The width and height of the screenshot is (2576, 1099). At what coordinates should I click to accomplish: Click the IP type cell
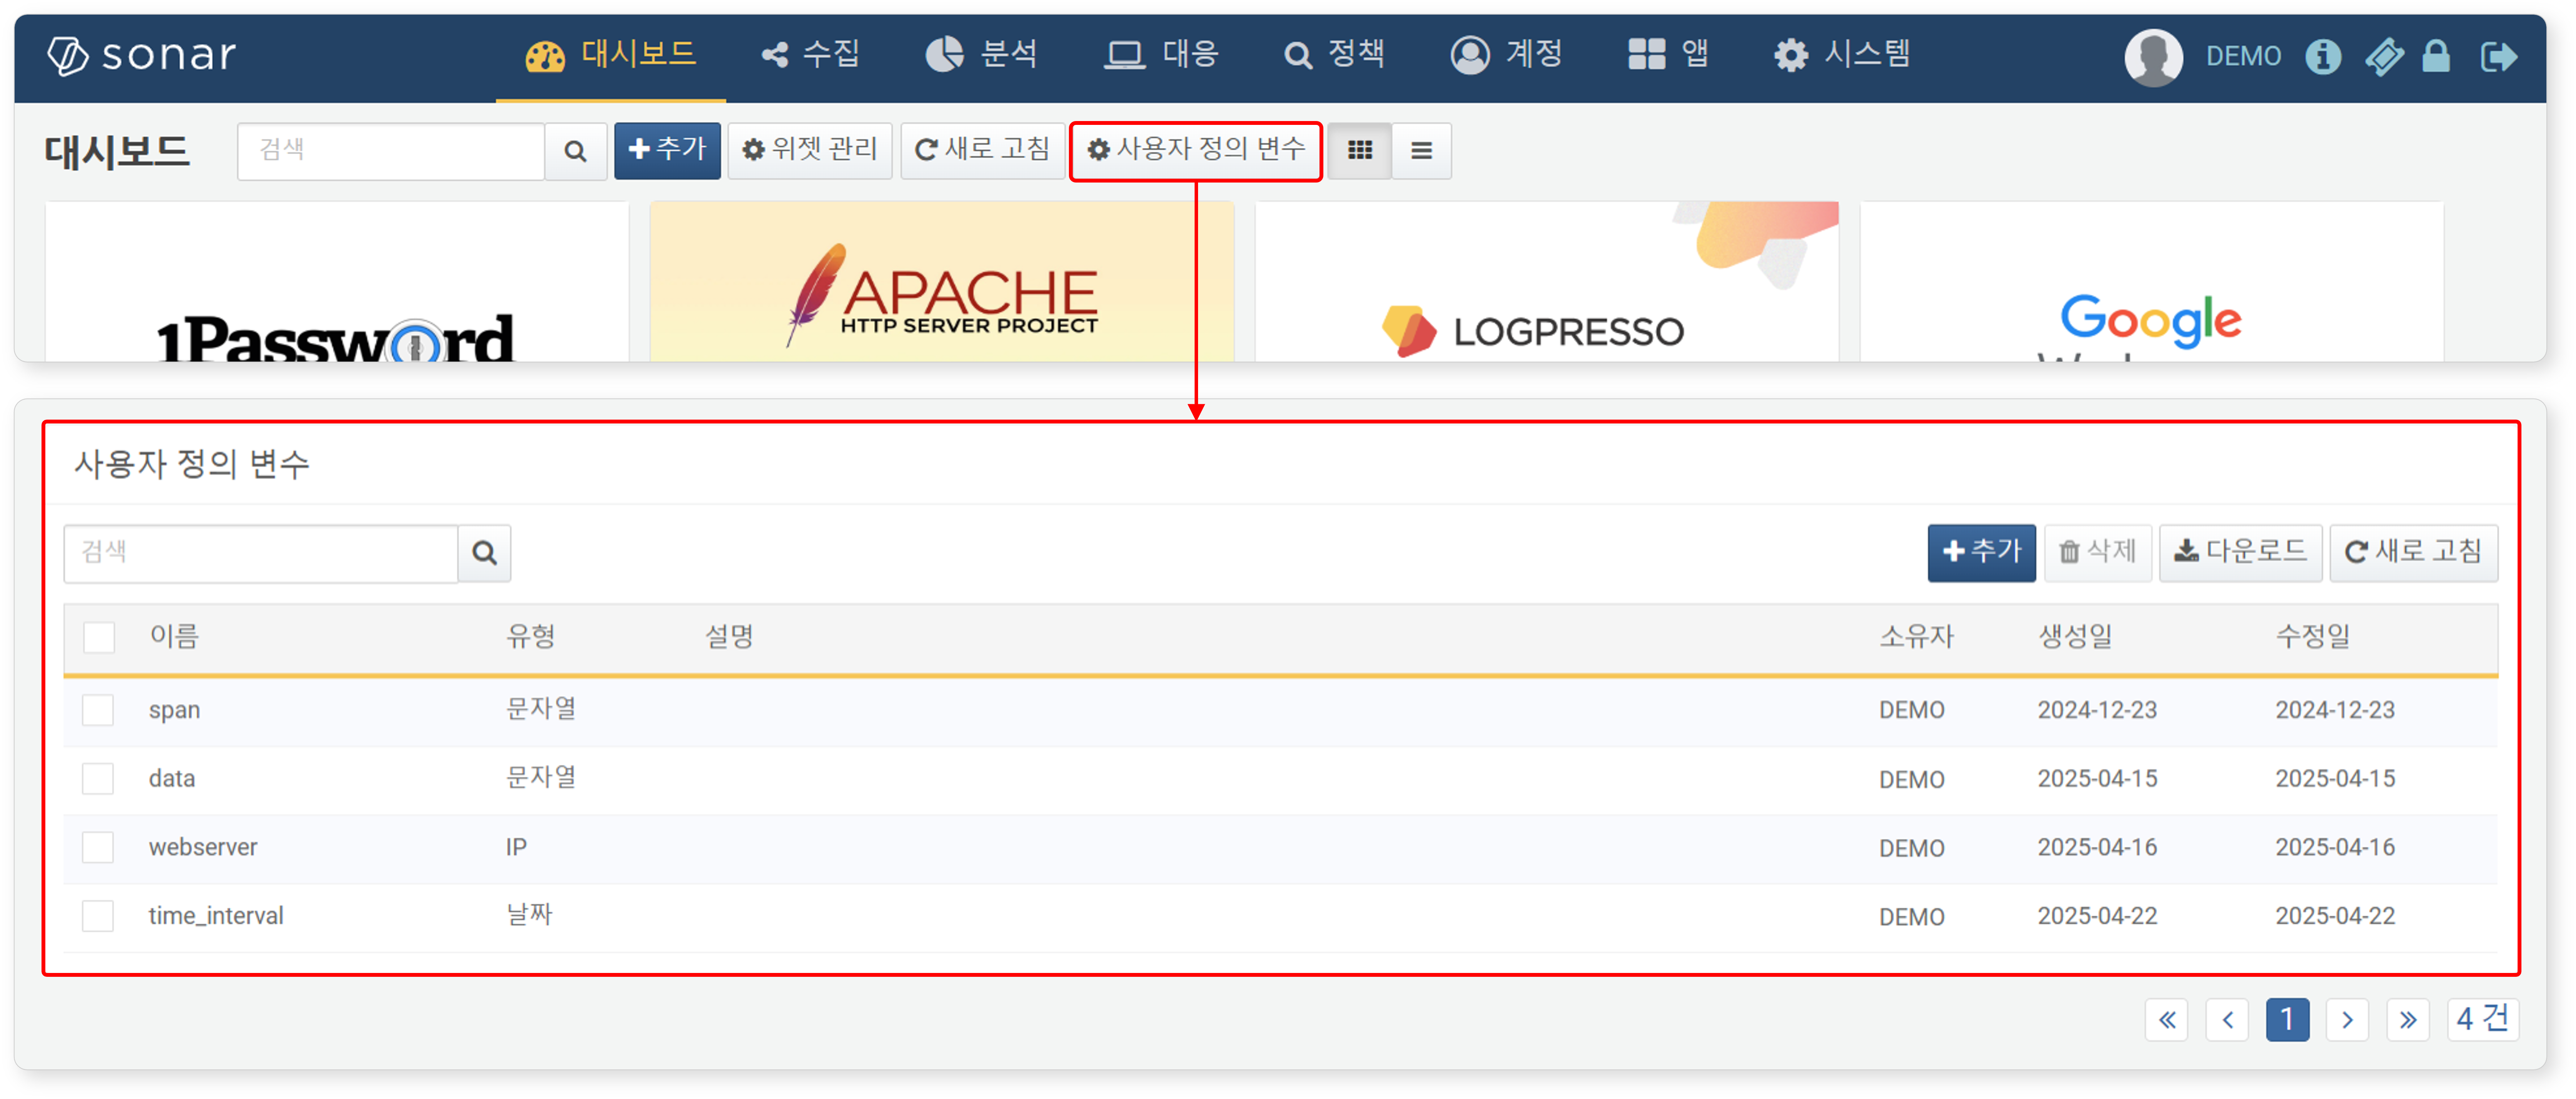point(516,847)
